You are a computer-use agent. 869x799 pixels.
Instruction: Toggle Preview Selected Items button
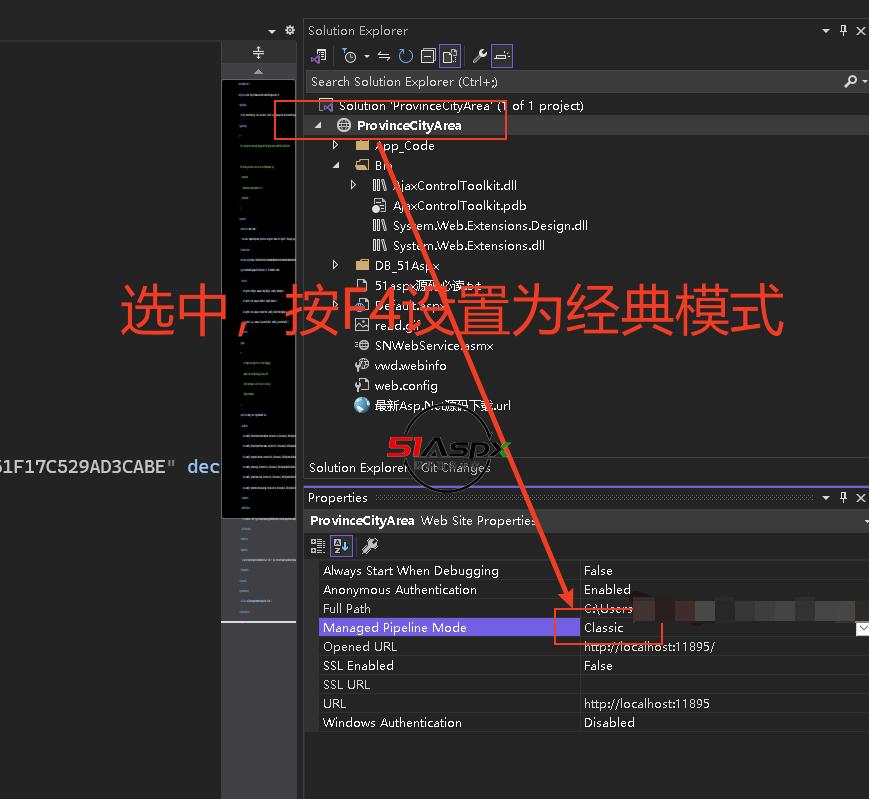tap(502, 56)
